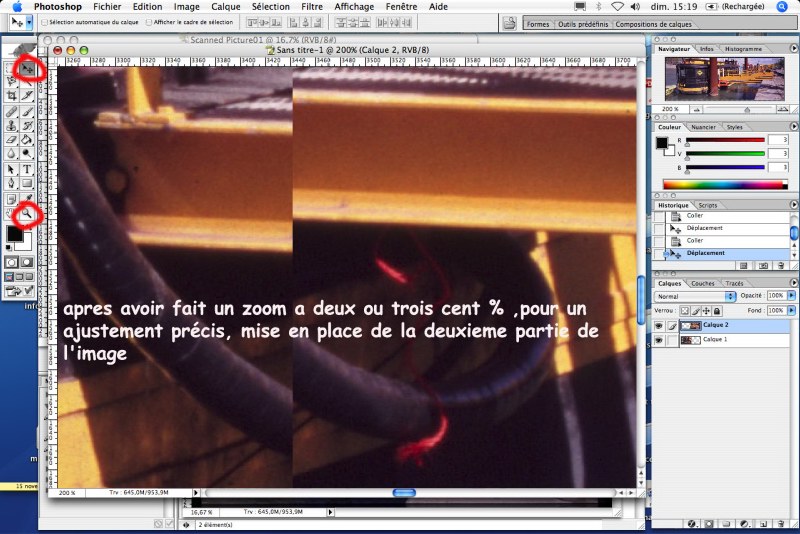Click the 200 % zoom field in Navigateur
This screenshot has width=800, height=534.
670,109
